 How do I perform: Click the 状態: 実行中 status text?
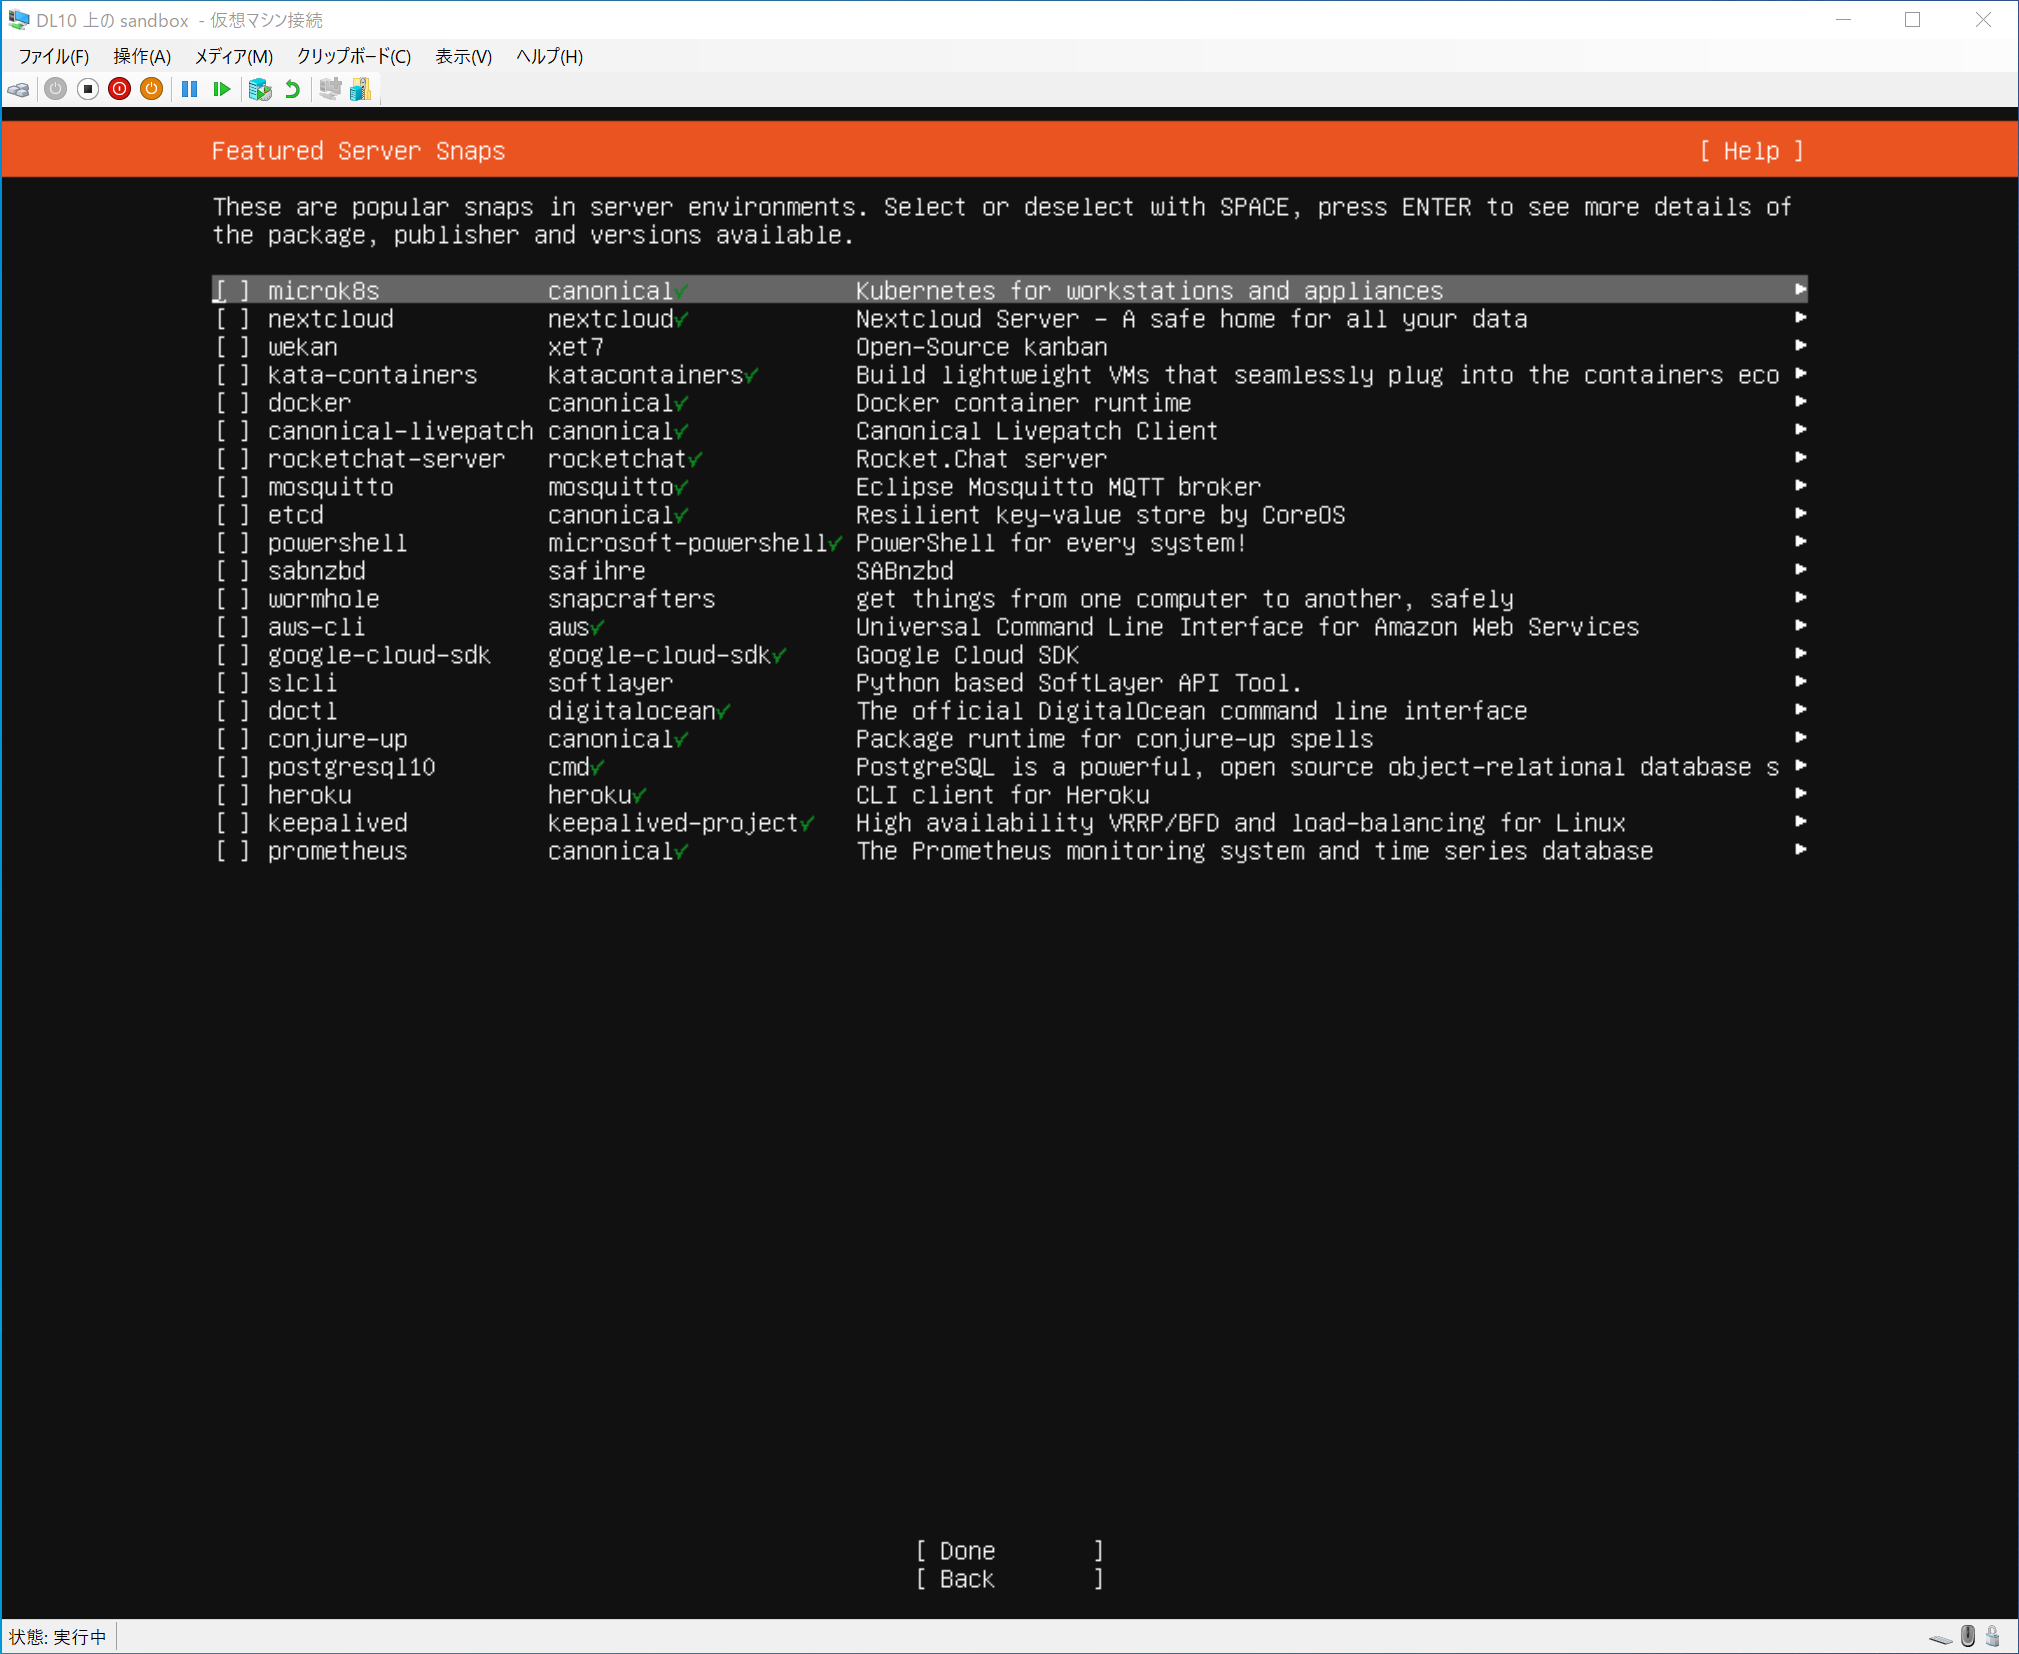tap(58, 1637)
